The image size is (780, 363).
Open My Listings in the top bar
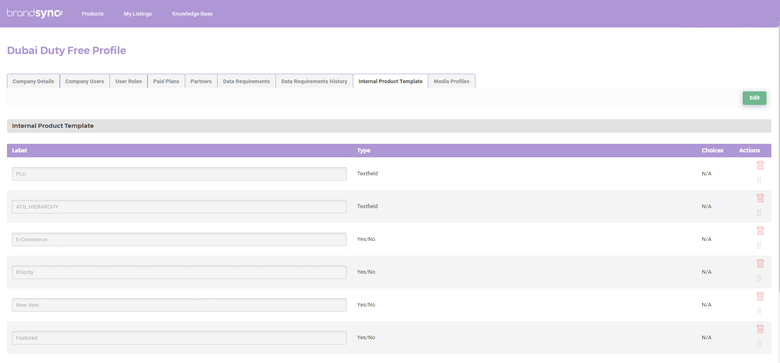138,14
